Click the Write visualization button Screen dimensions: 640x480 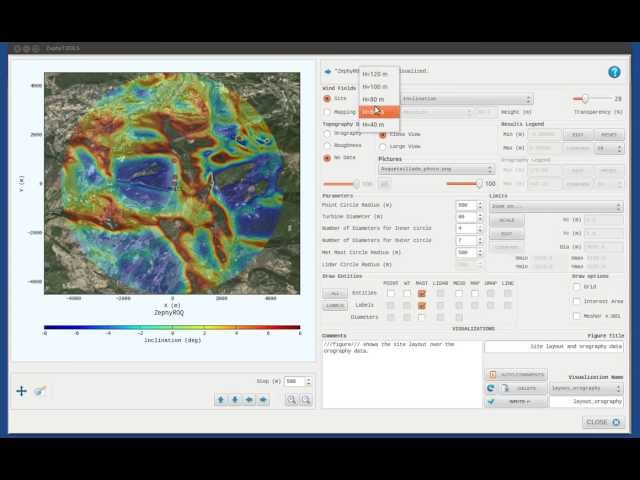click(516, 402)
